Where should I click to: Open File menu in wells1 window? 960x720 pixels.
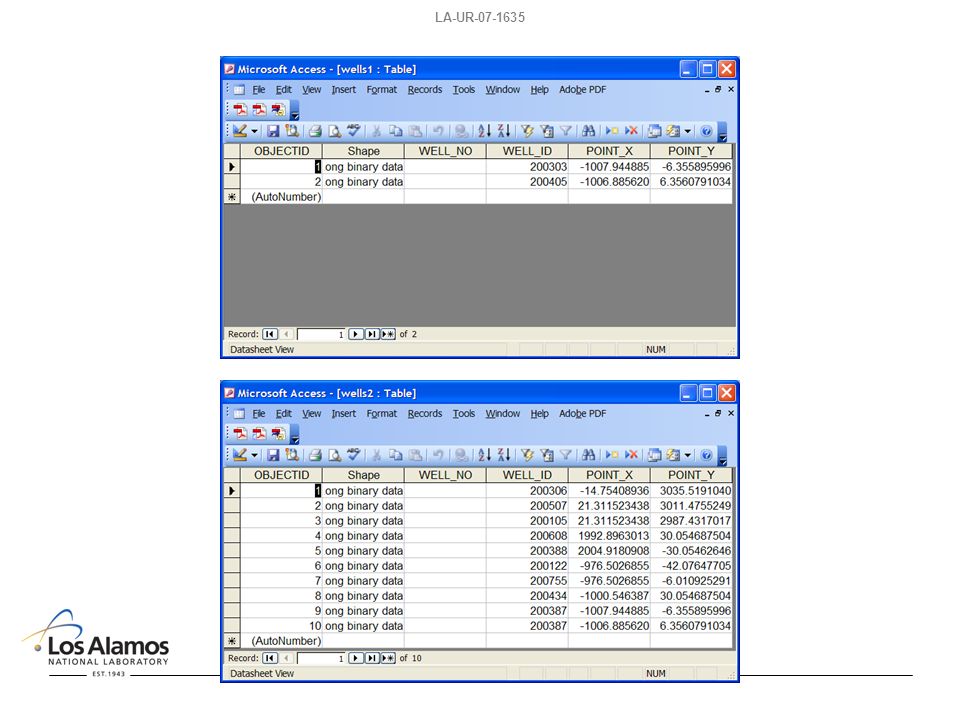pyautogui.click(x=259, y=89)
